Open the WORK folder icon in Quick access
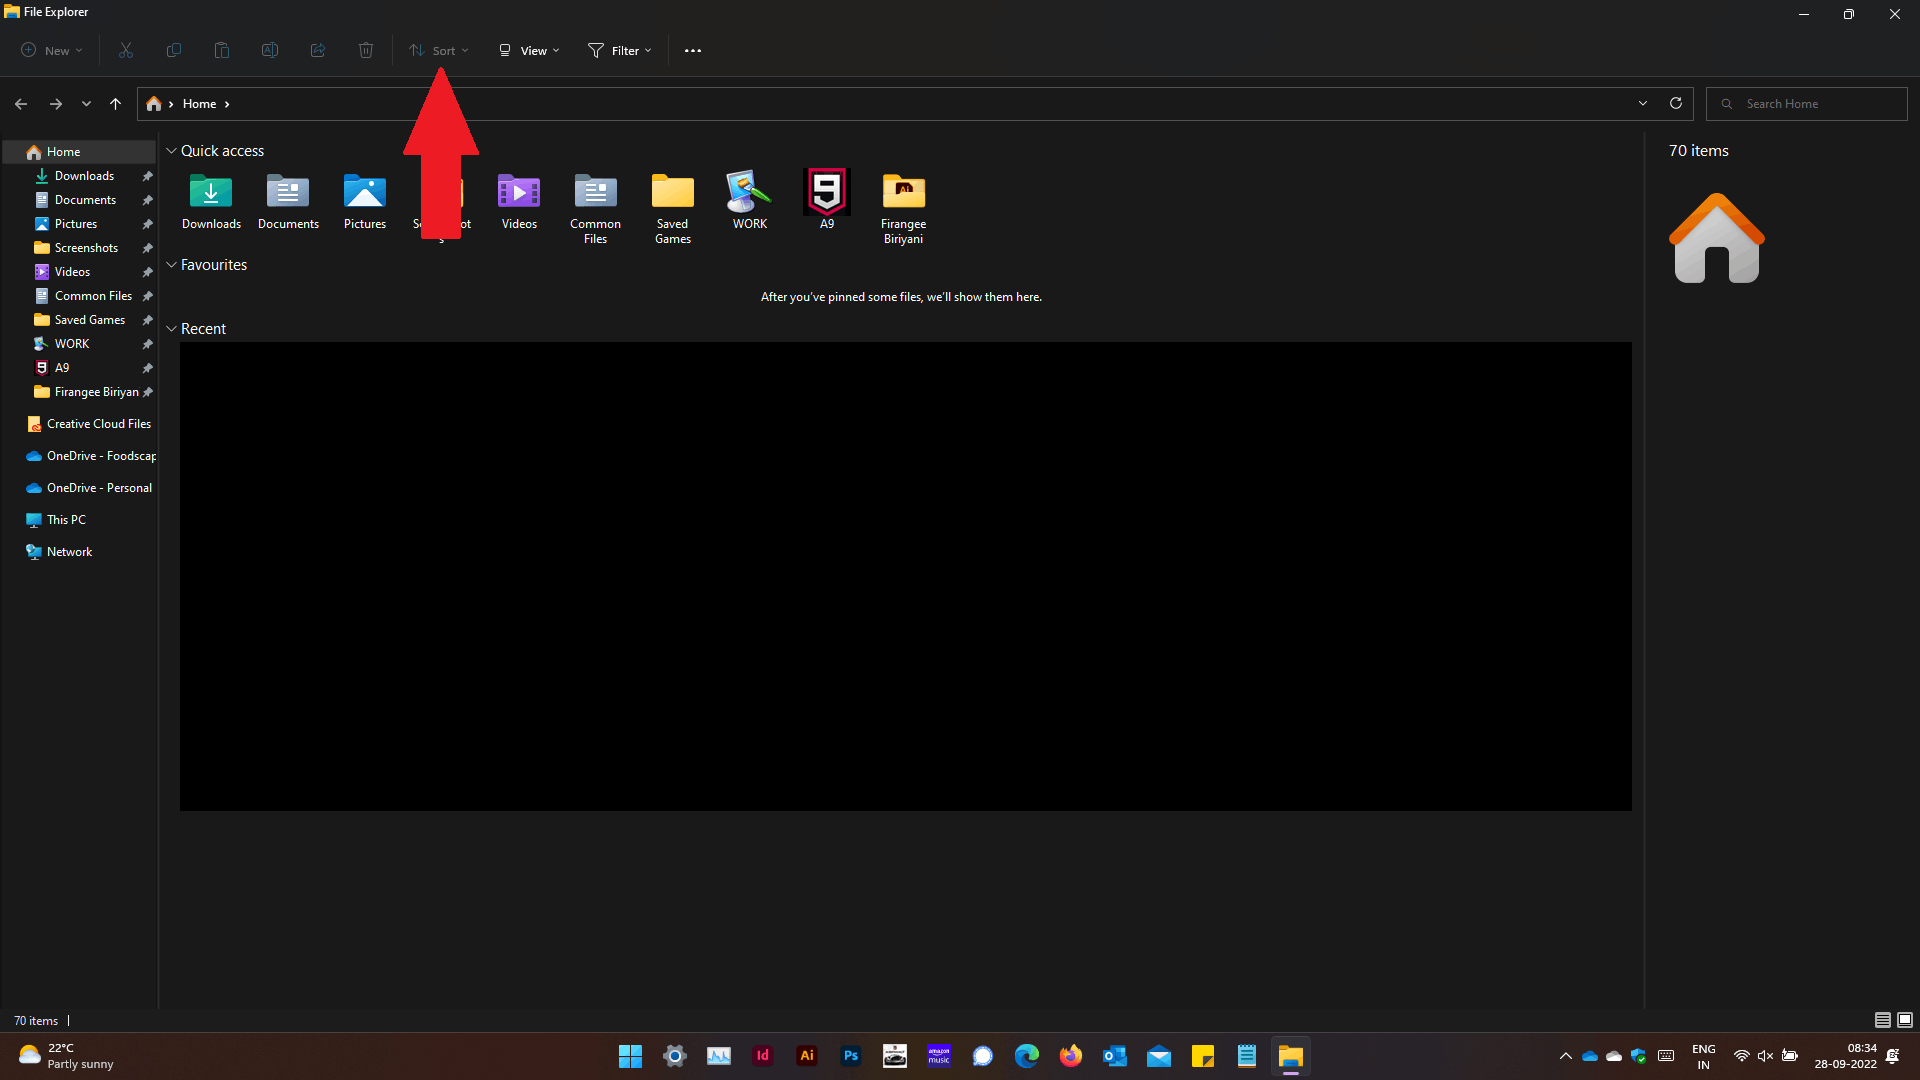The image size is (1920, 1080). click(x=750, y=201)
